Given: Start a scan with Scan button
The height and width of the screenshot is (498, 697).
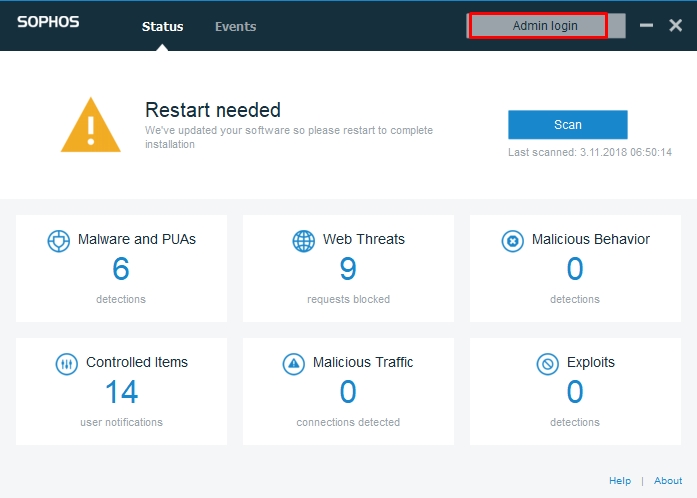Looking at the screenshot, I should coord(568,124).
